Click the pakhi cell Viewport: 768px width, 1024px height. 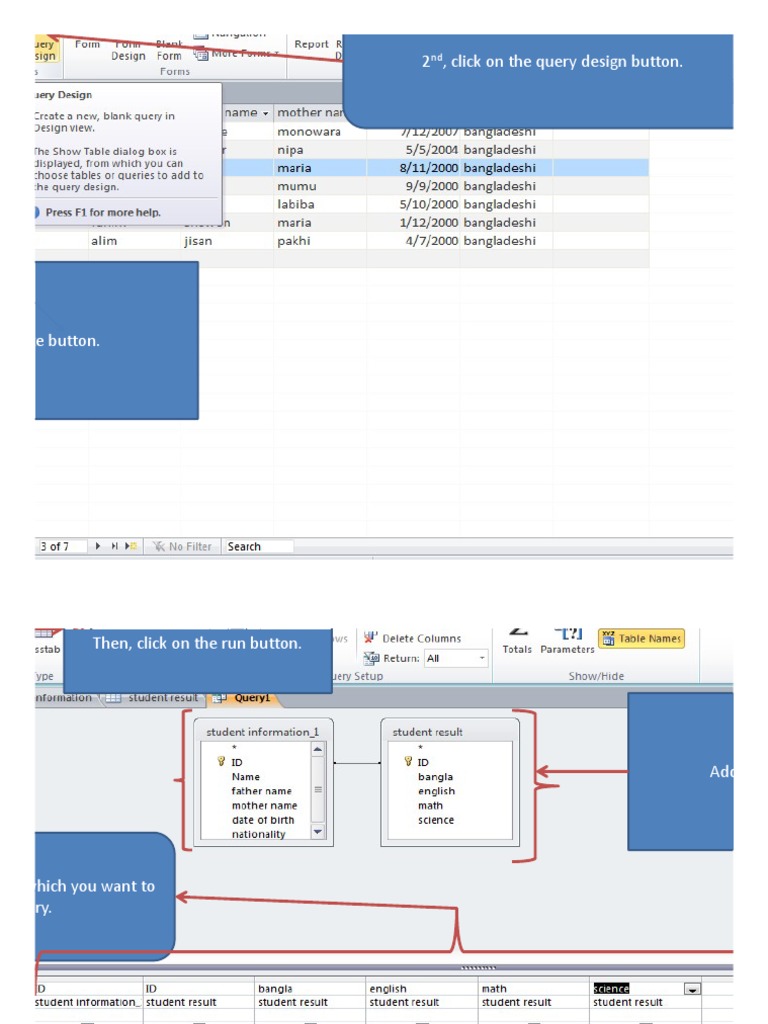[319, 241]
